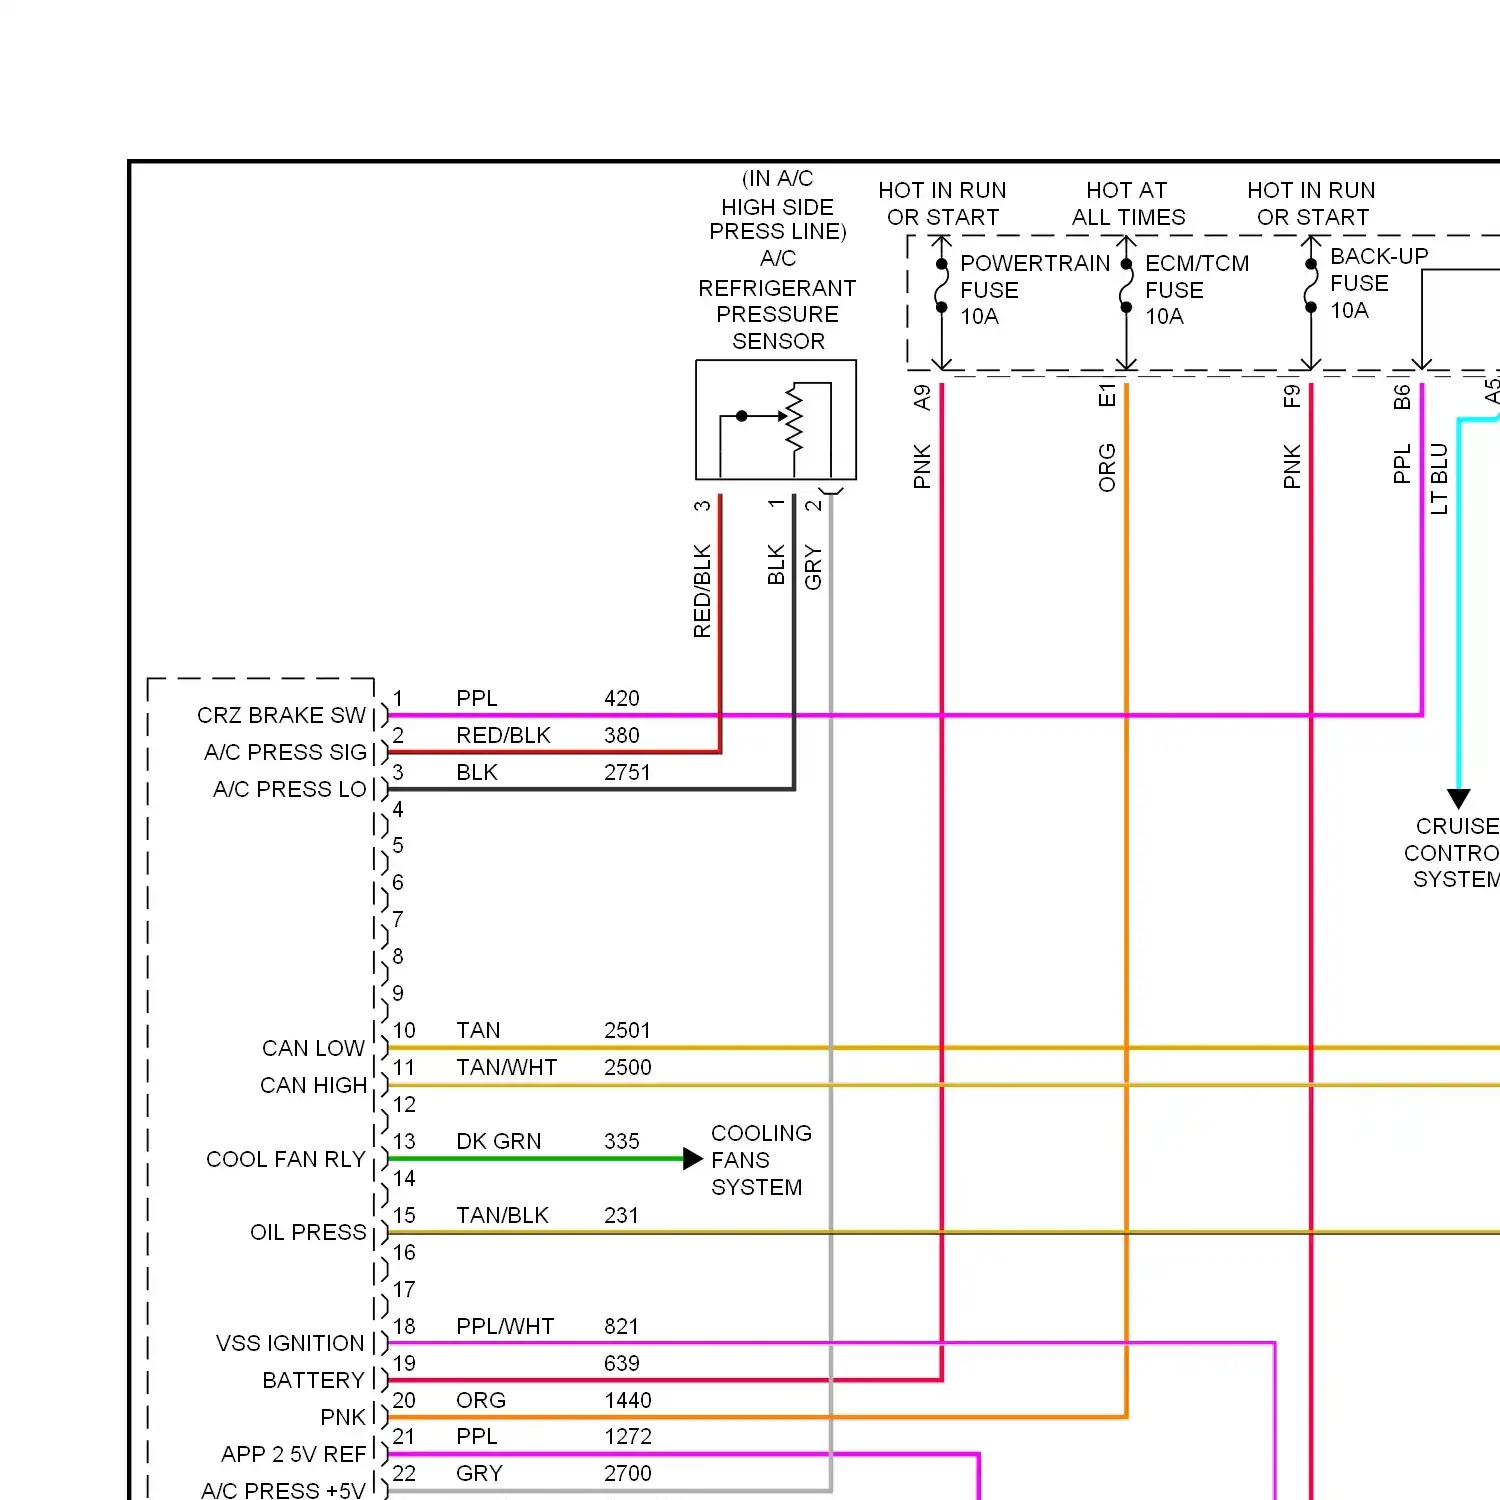Click circuit number 335
This screenshot has height=1500, width=1500.
622,1141
